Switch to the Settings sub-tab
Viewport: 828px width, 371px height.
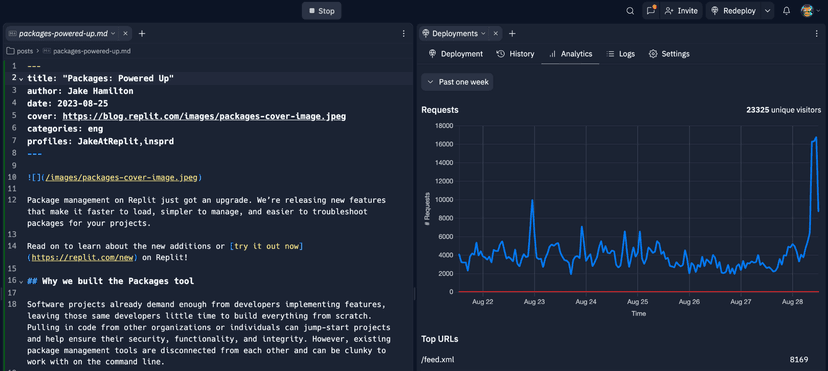669,54
